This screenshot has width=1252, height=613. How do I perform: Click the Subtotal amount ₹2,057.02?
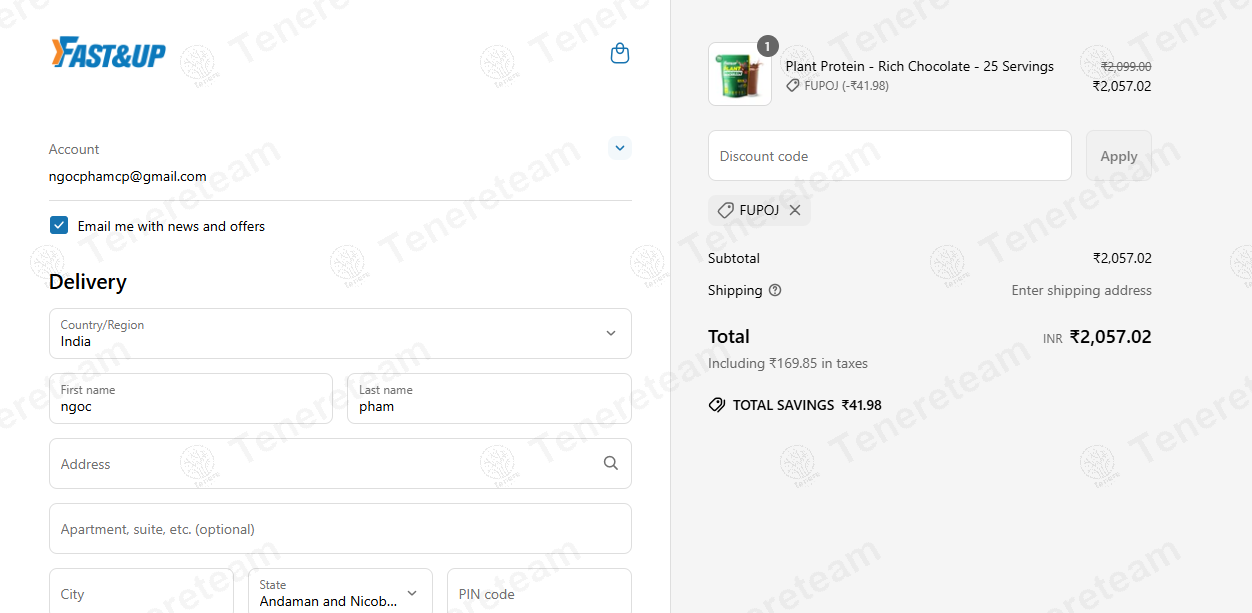tap(1122, 258)
